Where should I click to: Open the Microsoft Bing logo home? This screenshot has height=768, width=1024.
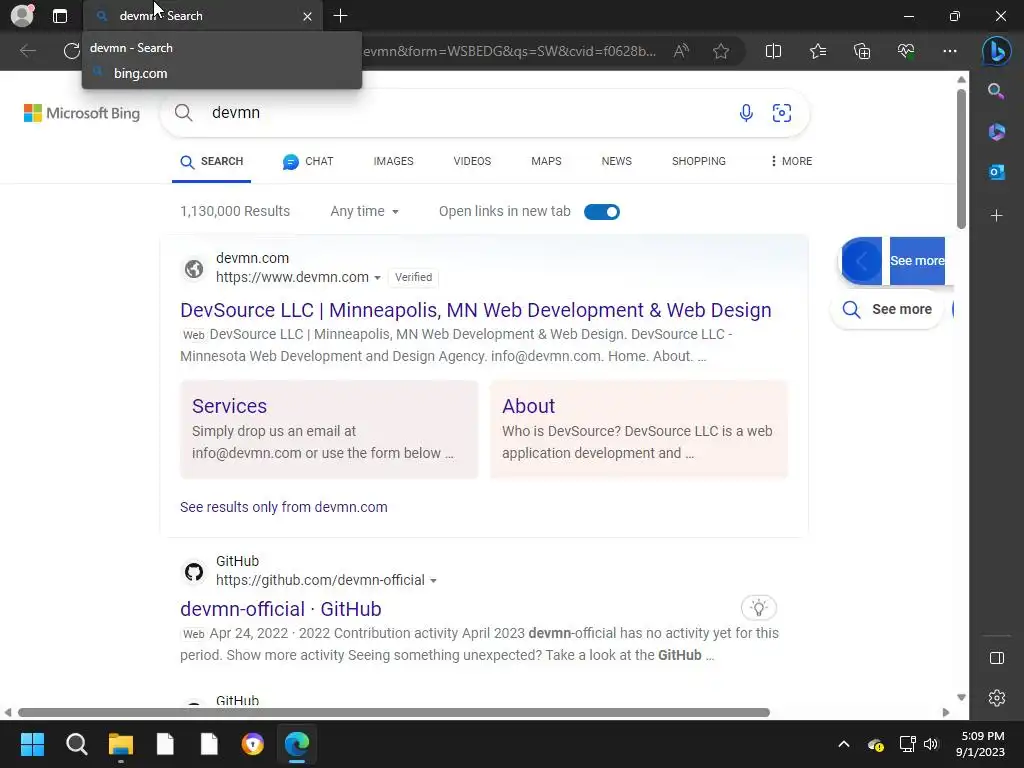[x=82, y=113]
